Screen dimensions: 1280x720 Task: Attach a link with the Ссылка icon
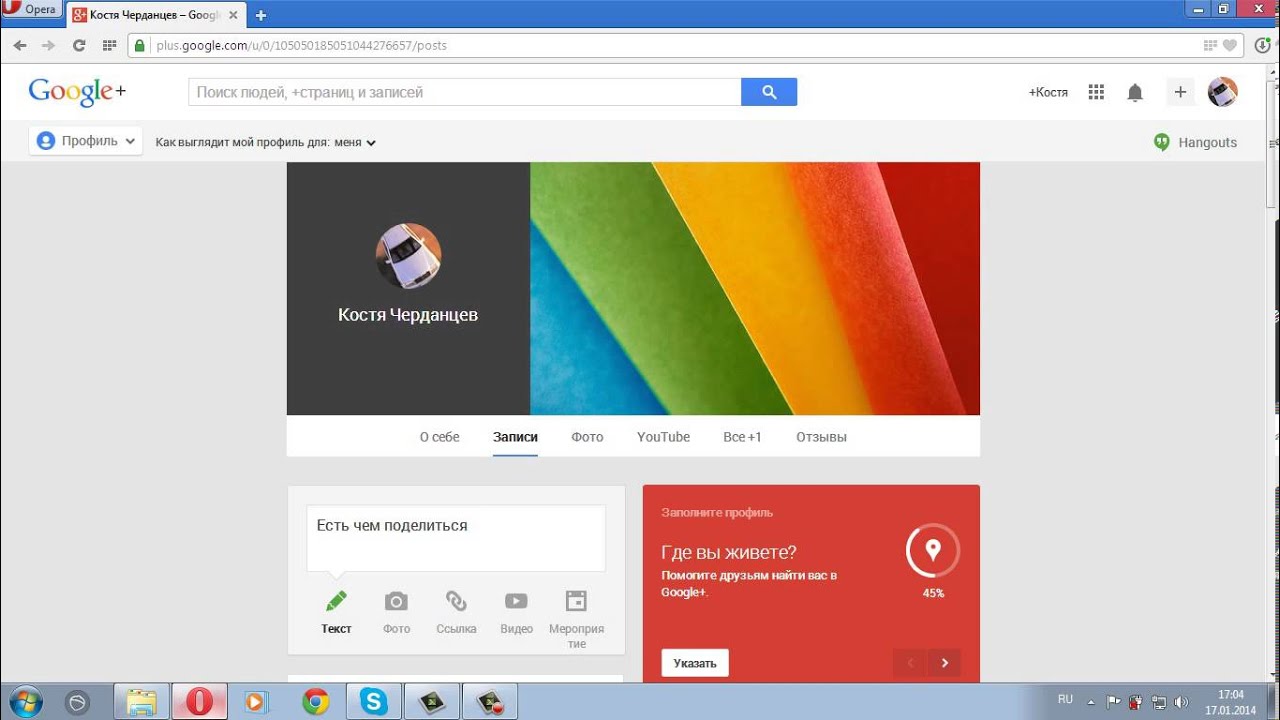pyautogui.click(x=456, y=601)
